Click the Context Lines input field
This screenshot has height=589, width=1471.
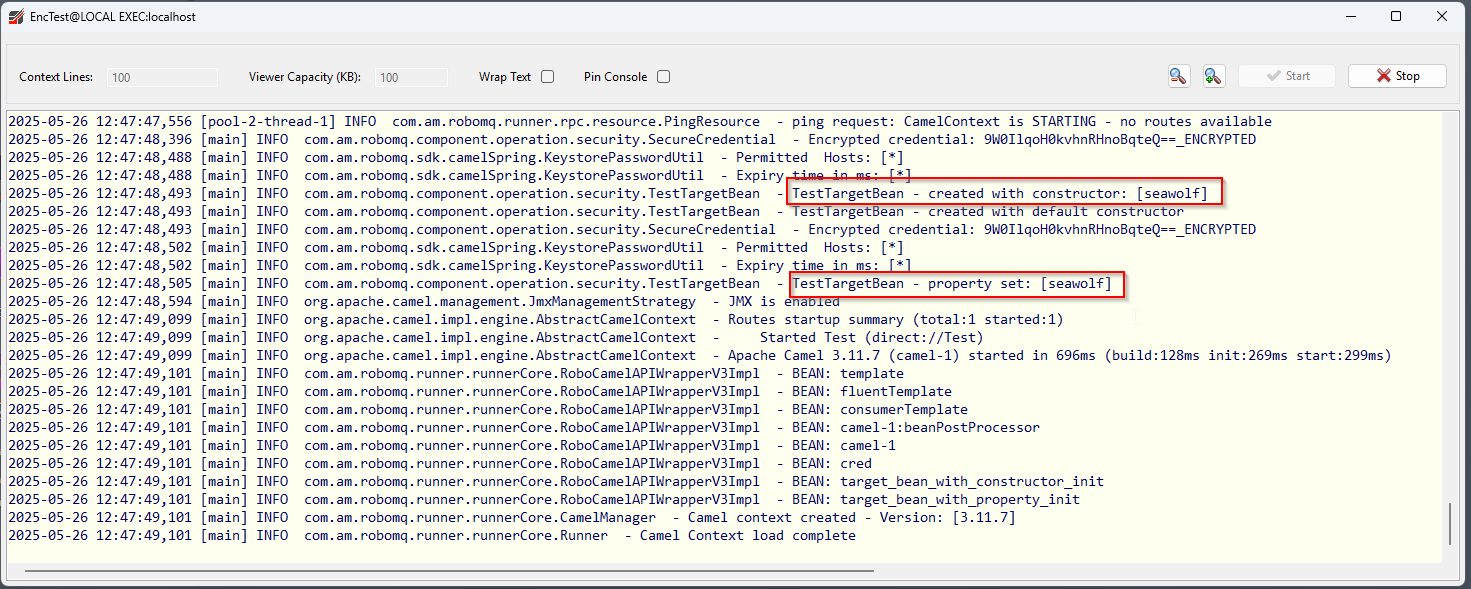pos(162,77)
